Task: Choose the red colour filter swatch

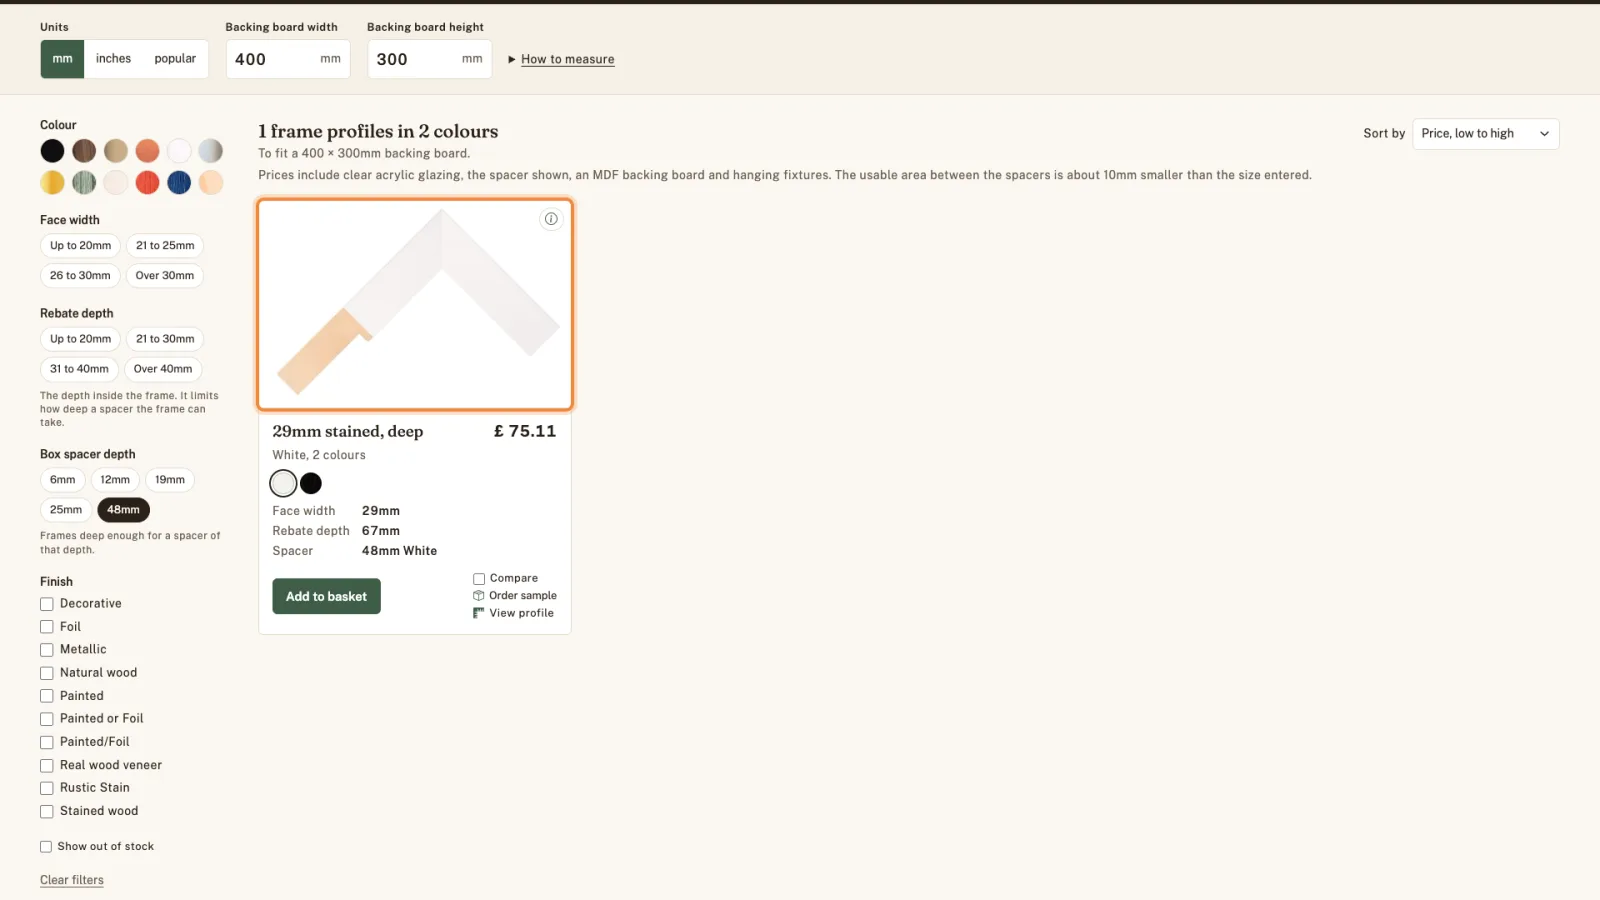Action: 147,183
